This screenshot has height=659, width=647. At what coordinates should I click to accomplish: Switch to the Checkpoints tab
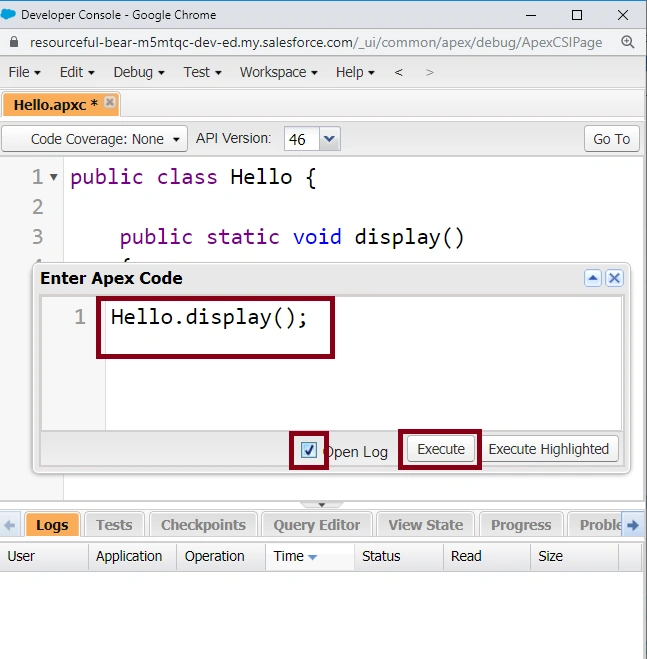[x=203, y=525]
